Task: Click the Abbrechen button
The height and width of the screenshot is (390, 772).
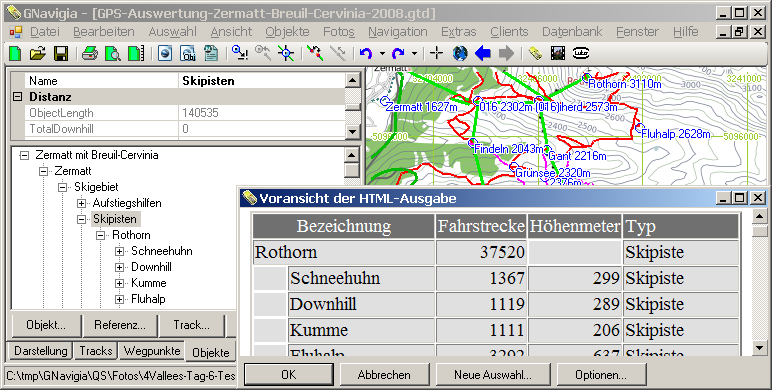Action: click(384, 375)
